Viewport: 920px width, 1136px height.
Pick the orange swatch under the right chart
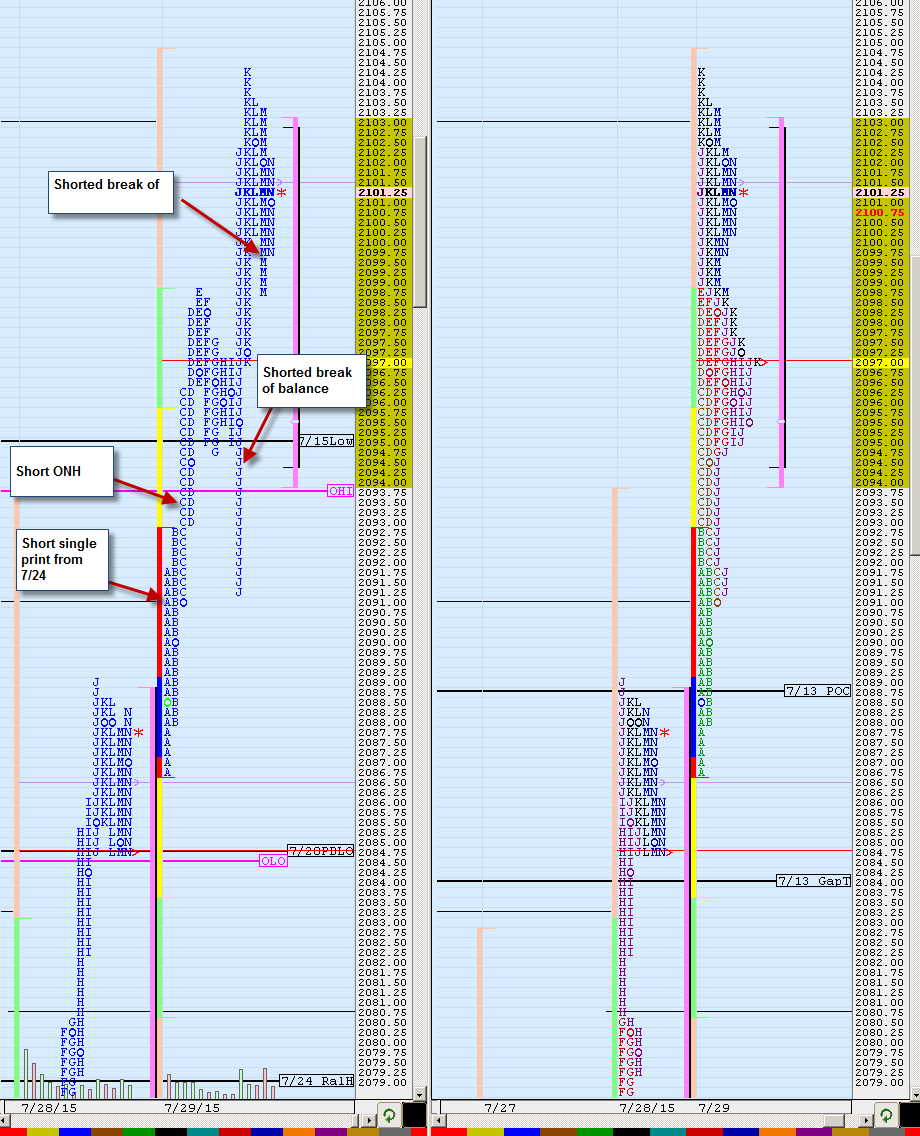777,1132
